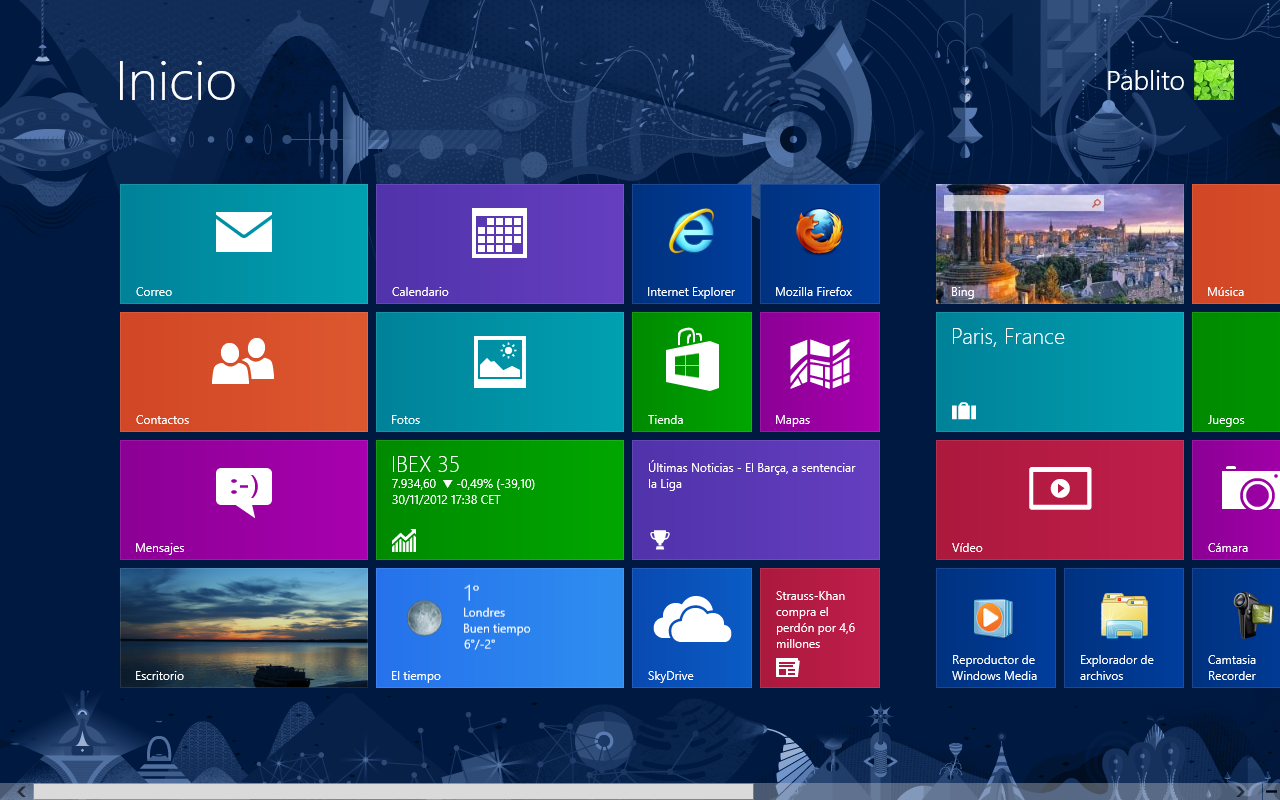The height and width of the screenshot is (800, 1280).
Task: Click the Bing tile search box
Action: click(1024, 203)
